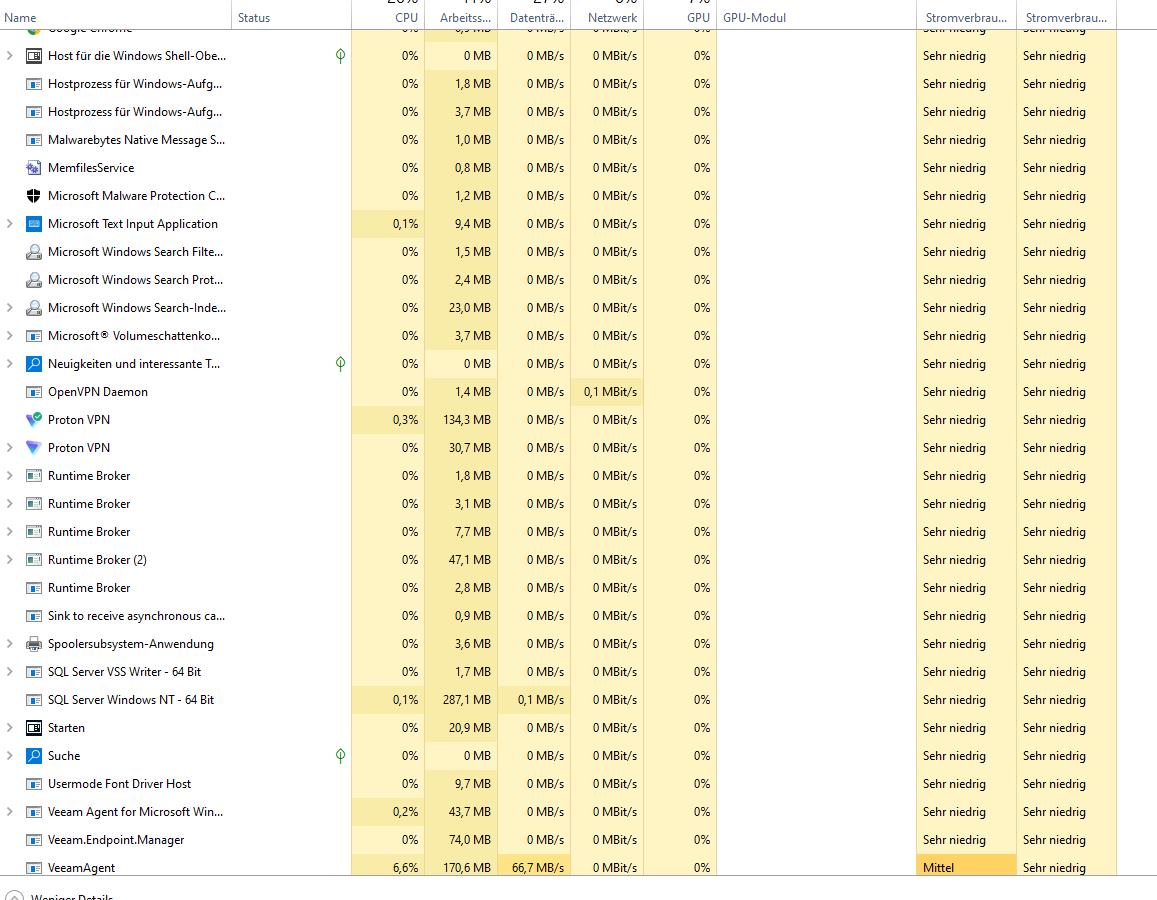Click the Starten process icon
This screenshot has height=900, width=1157.
click(33, 728)
